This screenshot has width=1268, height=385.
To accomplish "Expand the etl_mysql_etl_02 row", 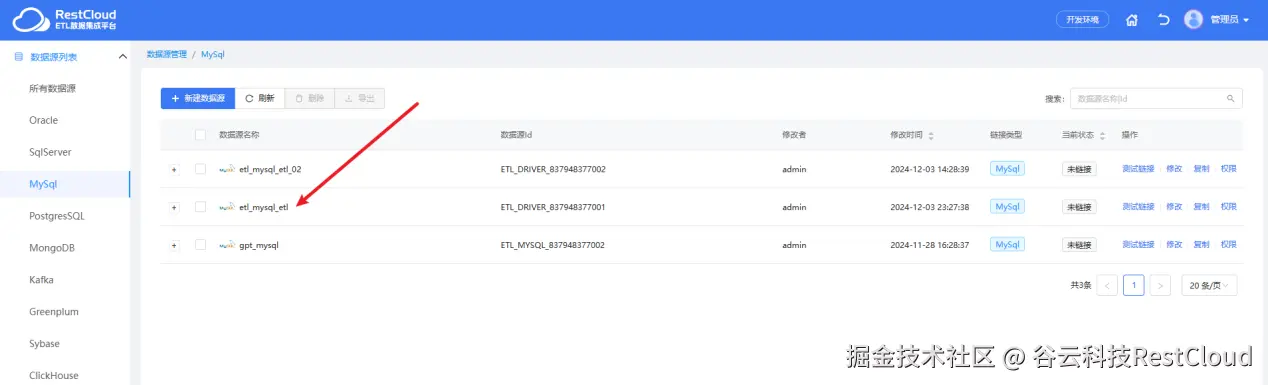I will [174, 169].
